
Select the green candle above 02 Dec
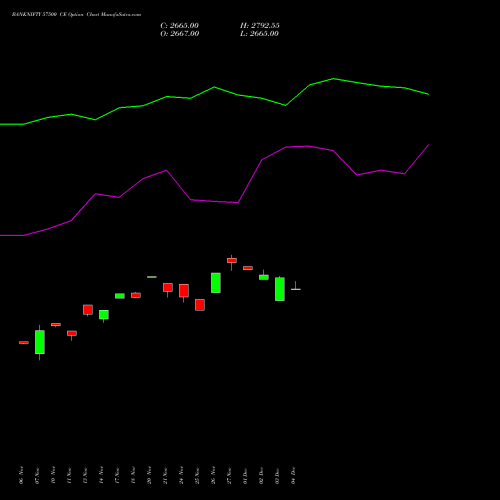264,277
